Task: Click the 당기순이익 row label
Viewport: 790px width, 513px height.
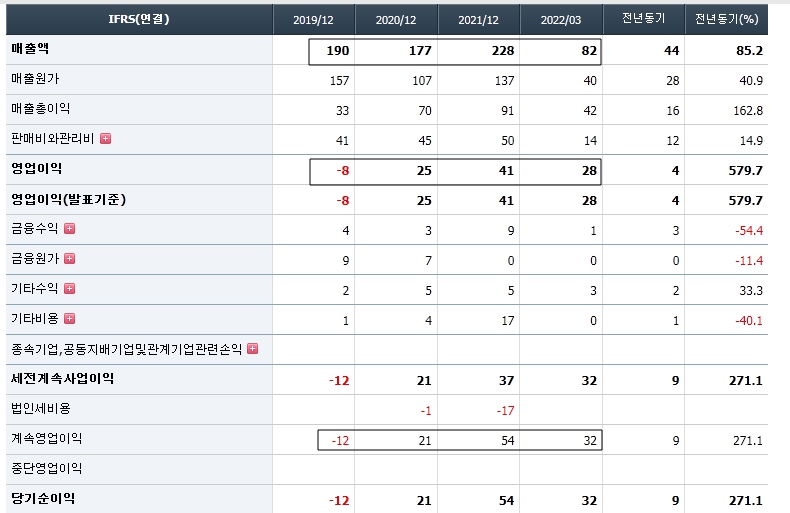Action: pyautogui.click(x=43, y=498)
